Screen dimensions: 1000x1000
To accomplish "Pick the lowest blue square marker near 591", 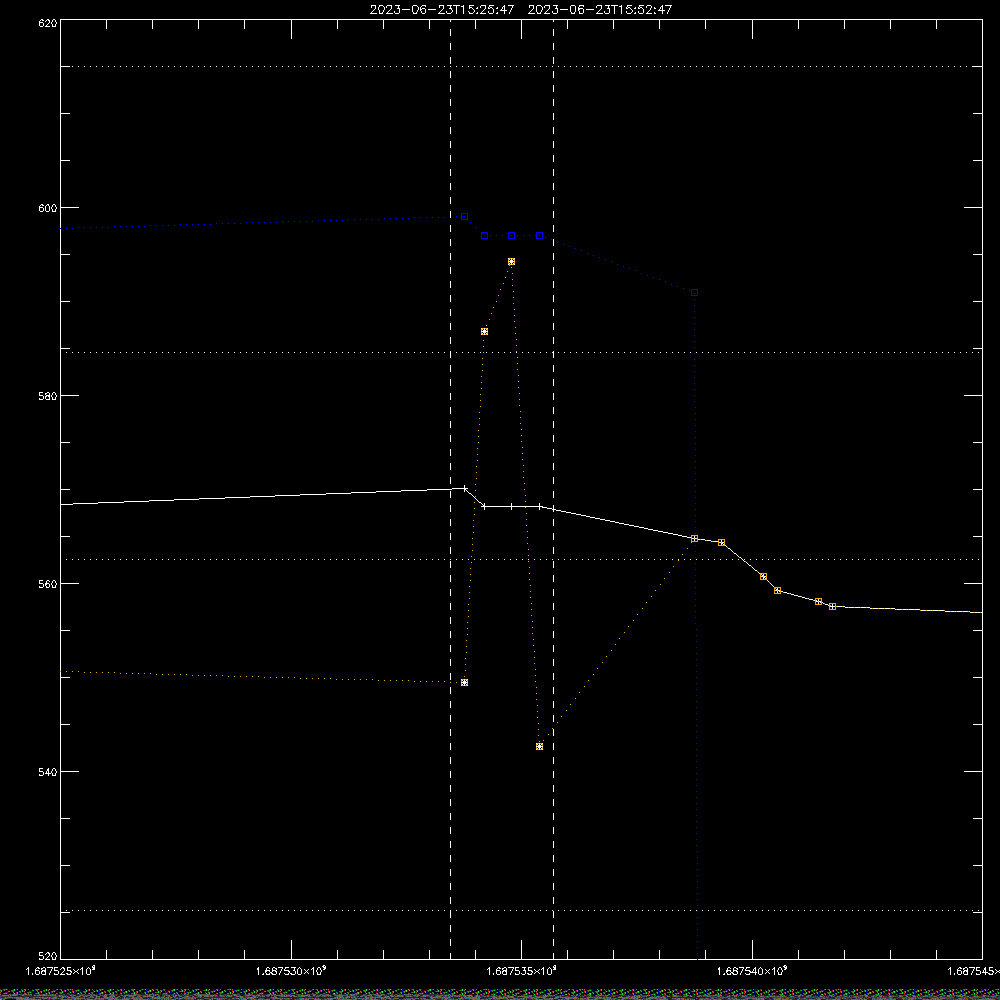I will (695, 293).
